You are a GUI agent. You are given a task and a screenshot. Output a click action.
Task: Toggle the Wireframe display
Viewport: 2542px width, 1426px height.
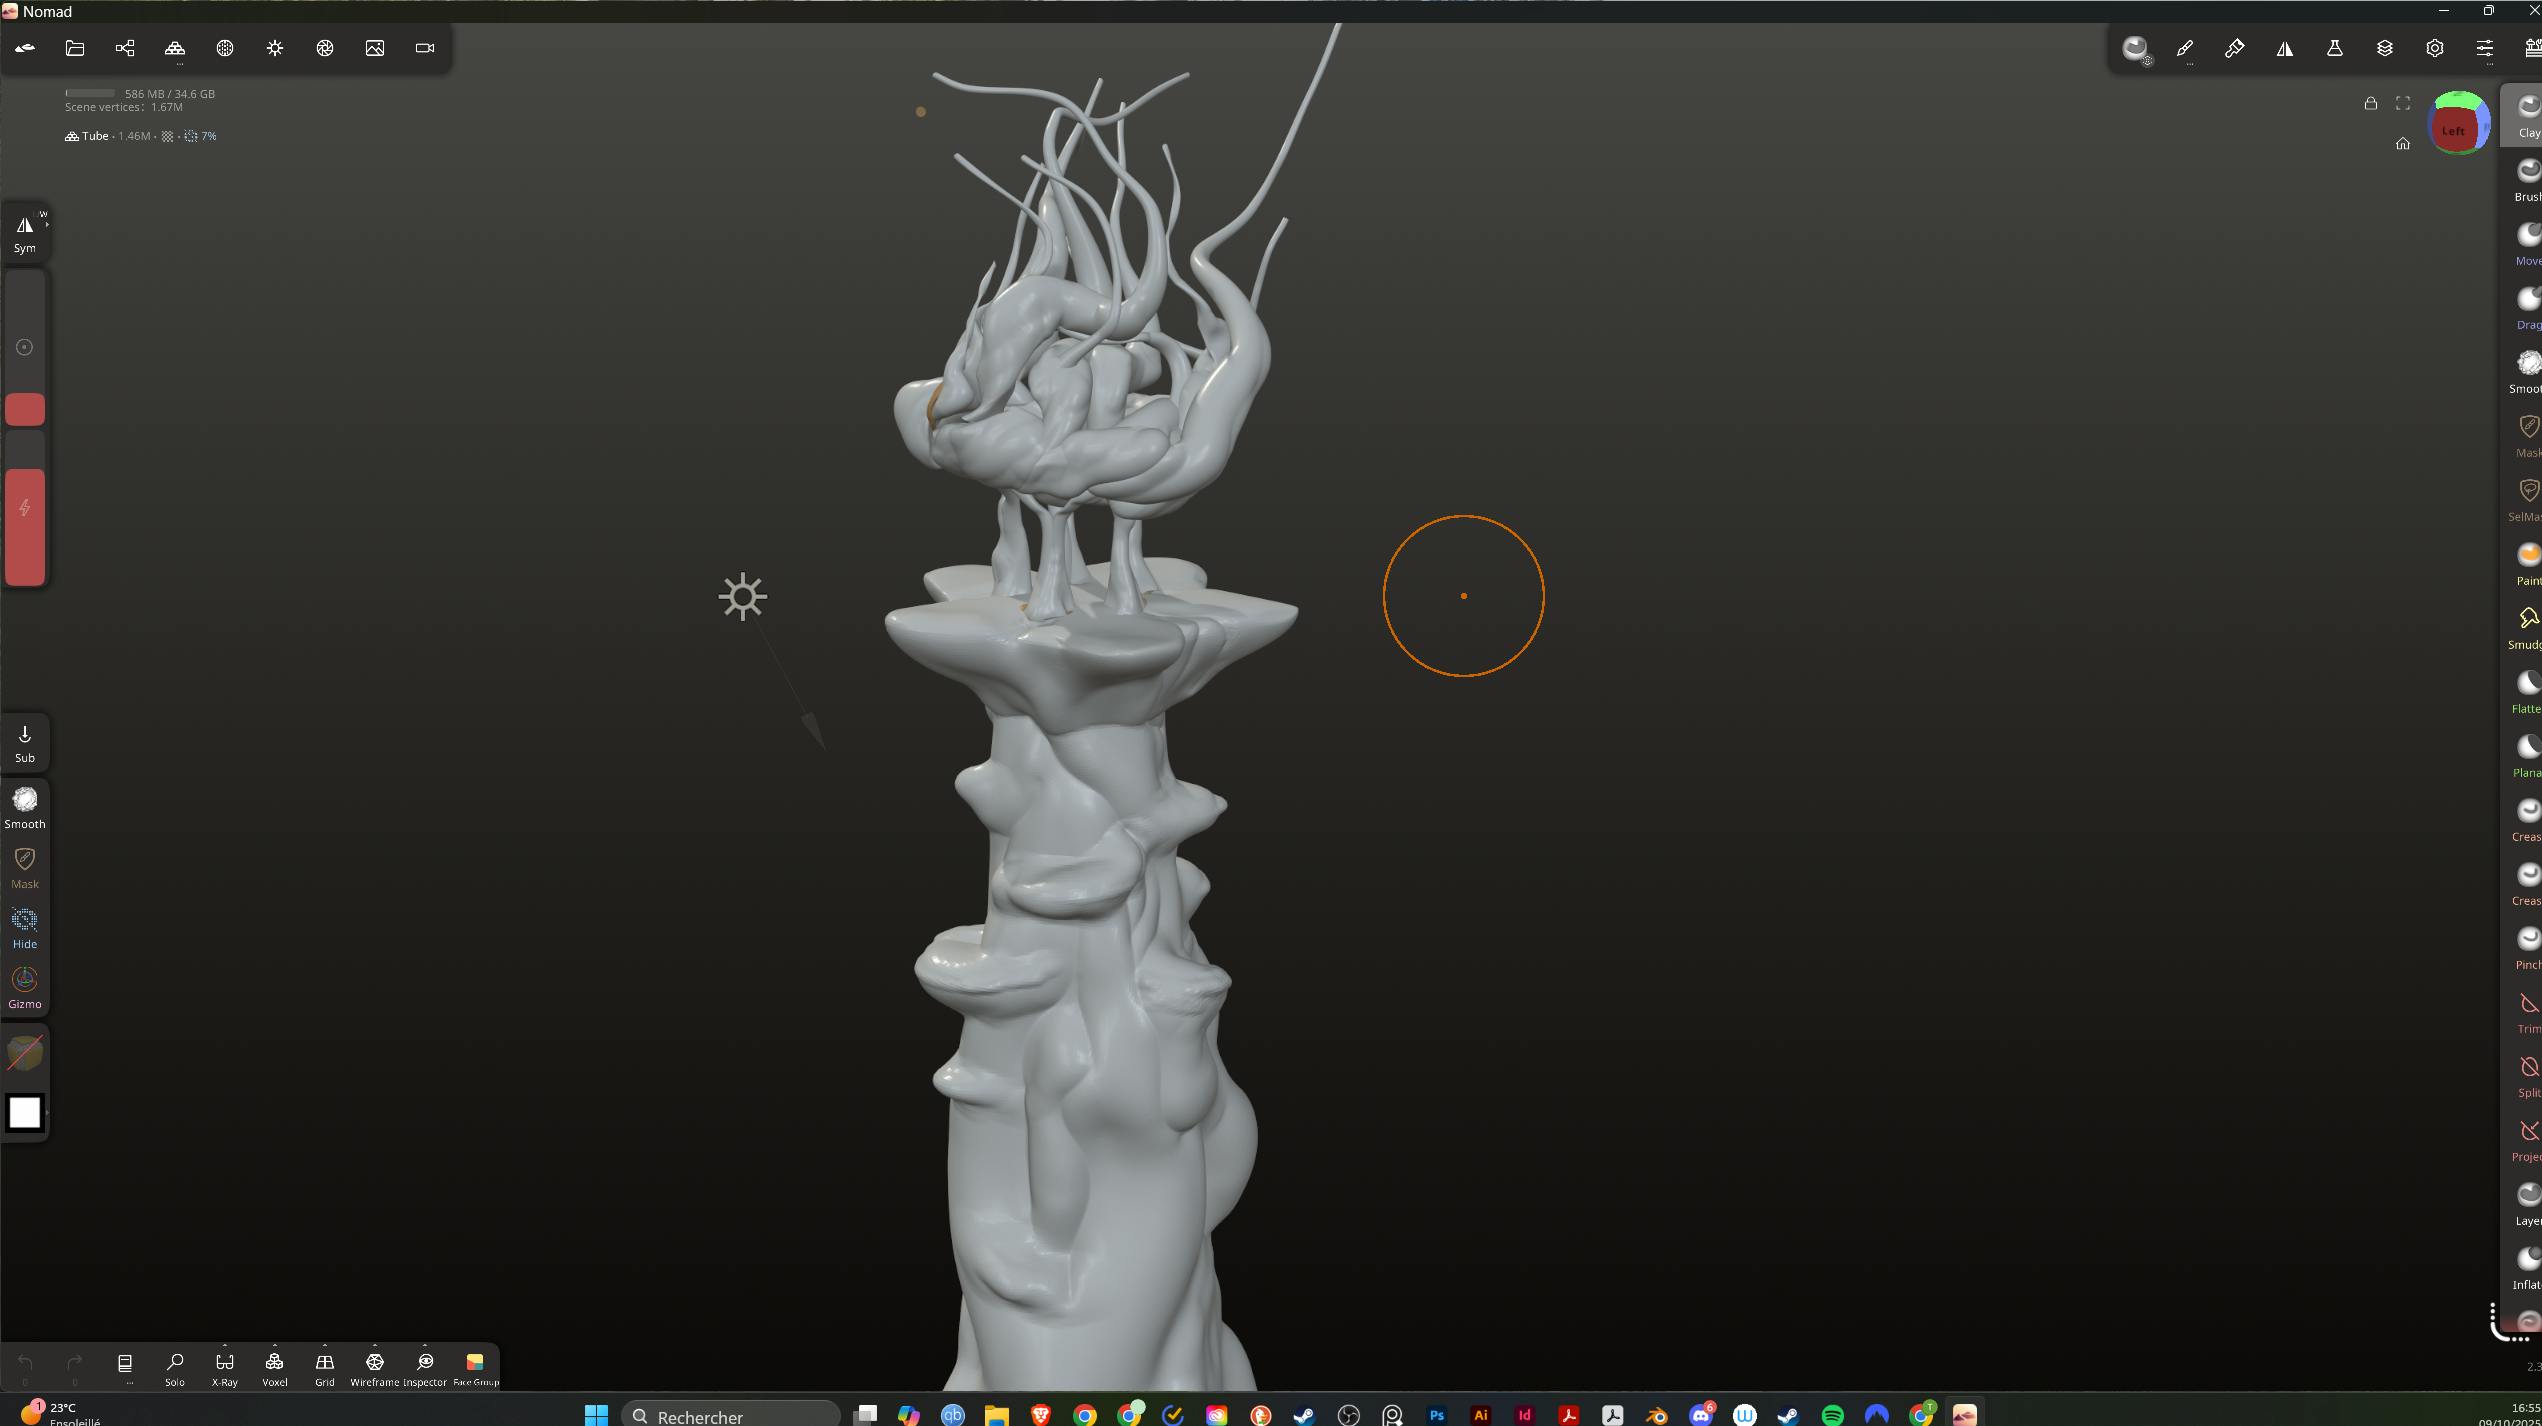375,1367
